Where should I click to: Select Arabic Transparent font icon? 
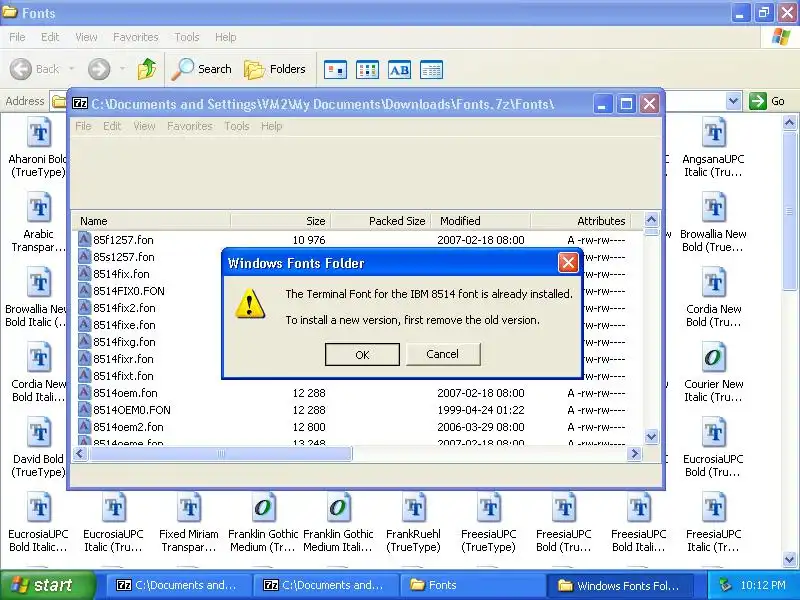pyautogui.click(x=39, y=208)
